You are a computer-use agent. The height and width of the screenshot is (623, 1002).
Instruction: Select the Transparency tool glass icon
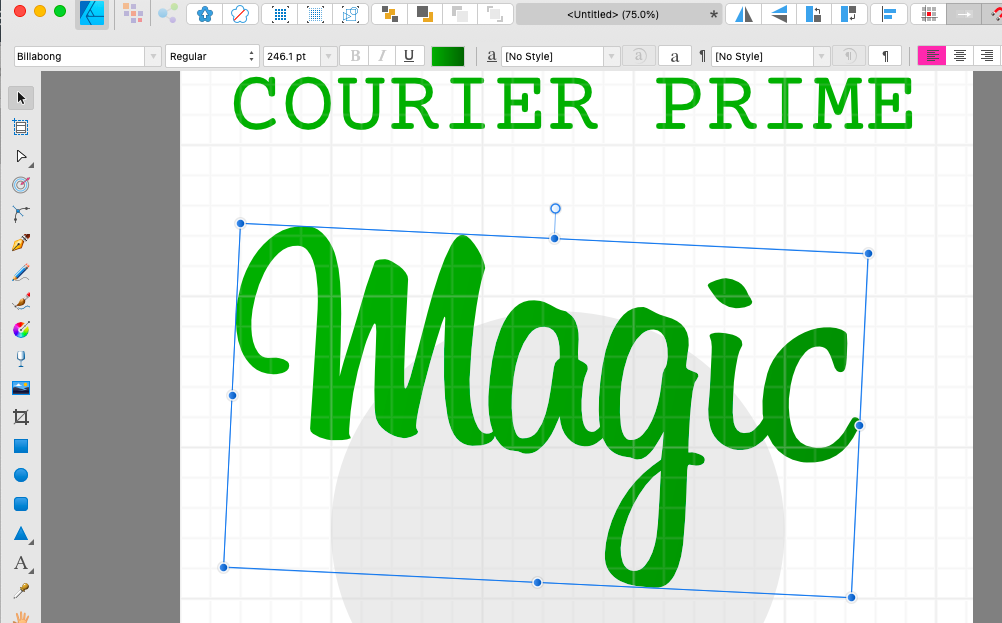[x=21, y=359]
